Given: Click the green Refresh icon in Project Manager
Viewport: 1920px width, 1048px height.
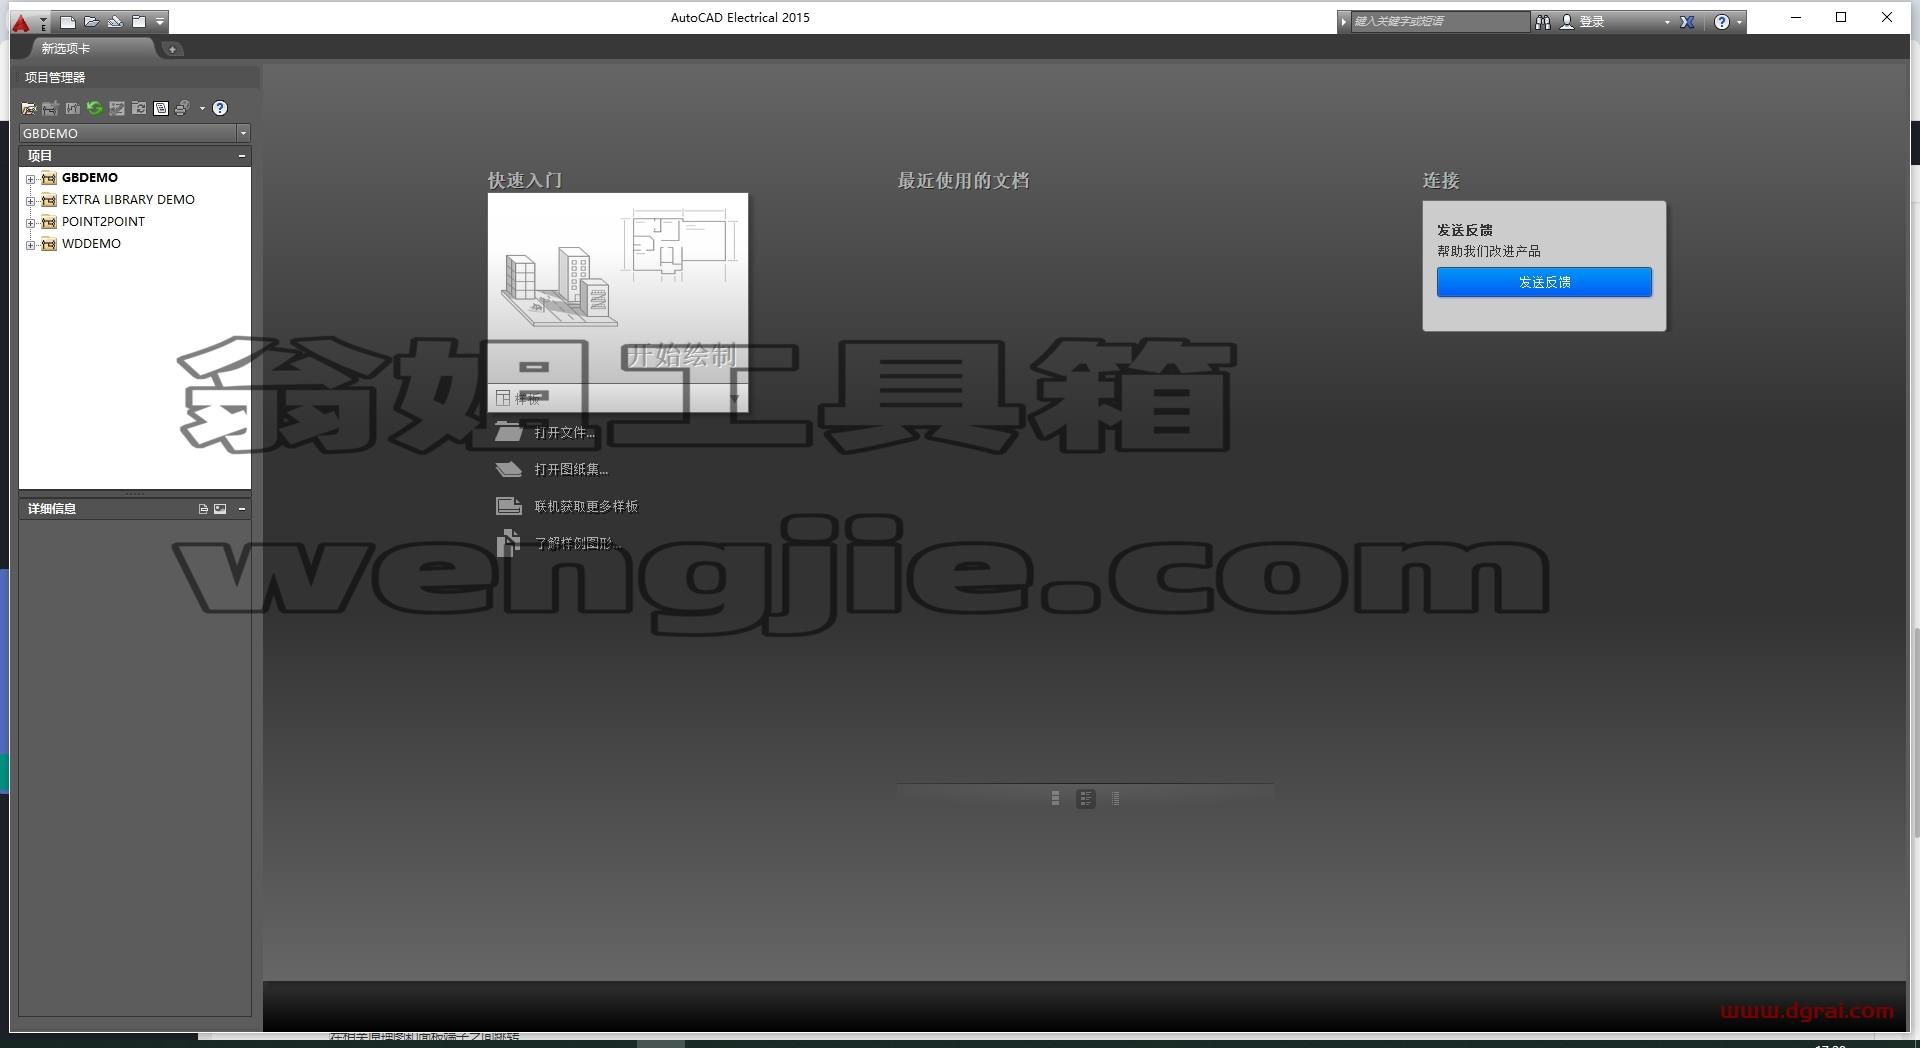Looking at the screenshot, I should [95, 108].
